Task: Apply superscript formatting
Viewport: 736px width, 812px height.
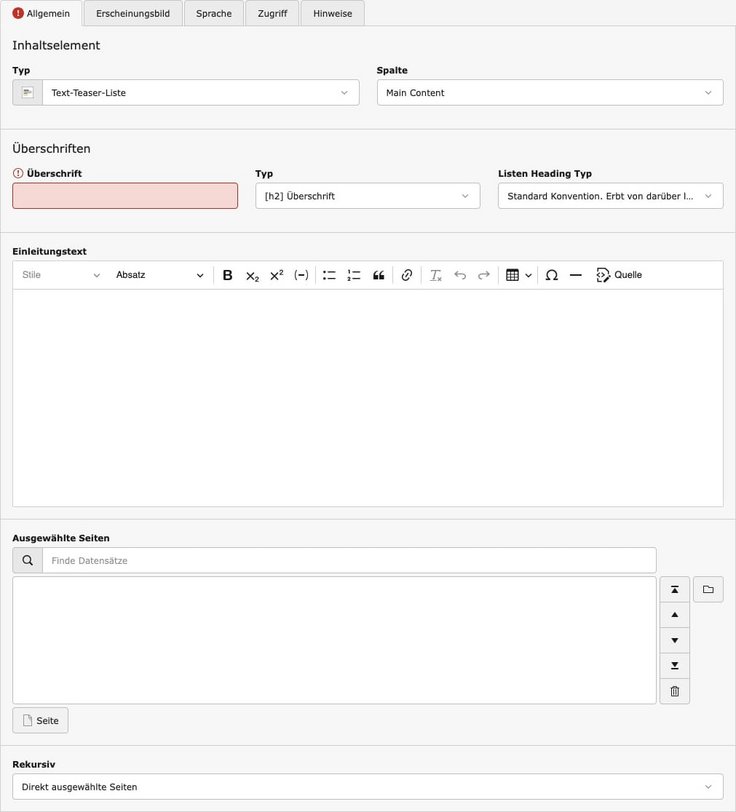Action: pos(277,275)
